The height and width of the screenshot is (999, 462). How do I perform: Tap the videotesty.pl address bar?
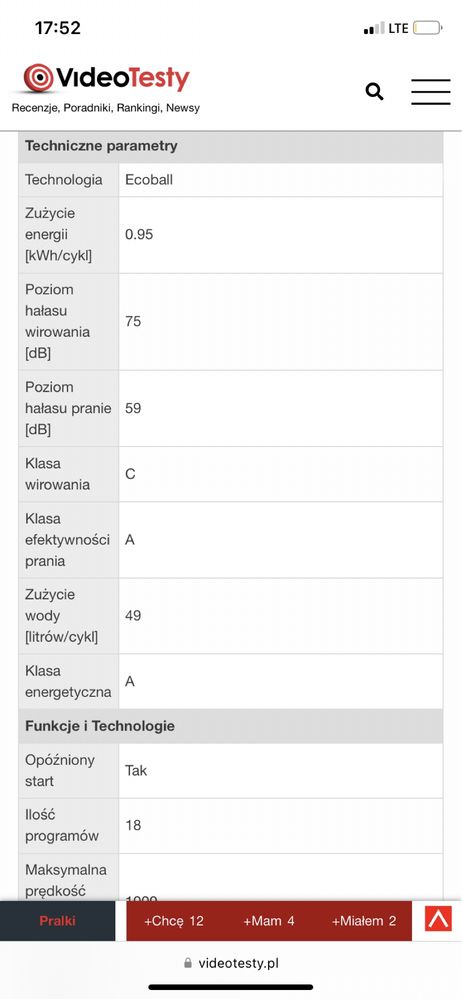[x=231, y=963]
